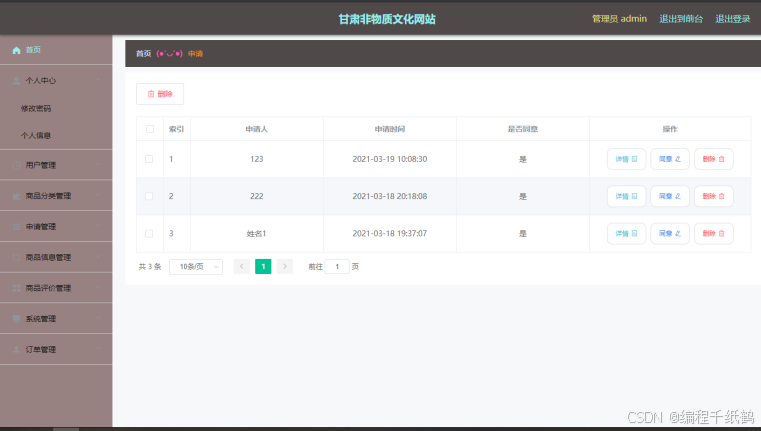Viewport: 761px width, 431px height.
Task: Click the monitor icon beside 系统管理
Action: tap(17, 318)
